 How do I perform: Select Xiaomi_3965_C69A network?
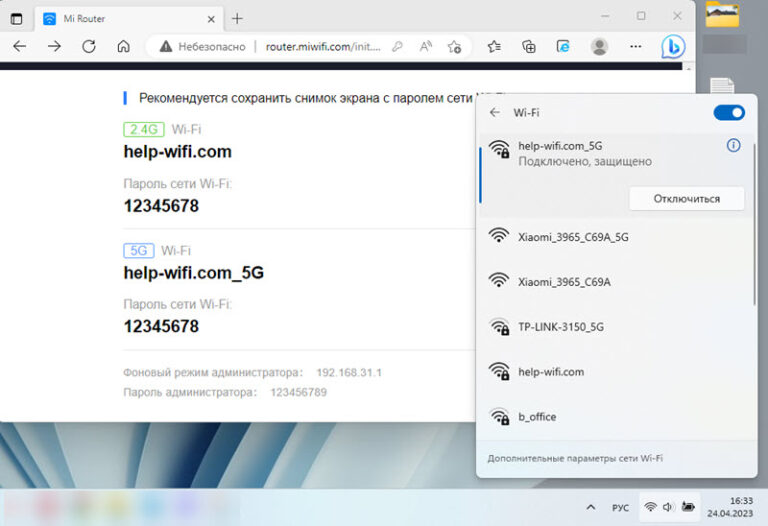(x=614, y=282)
